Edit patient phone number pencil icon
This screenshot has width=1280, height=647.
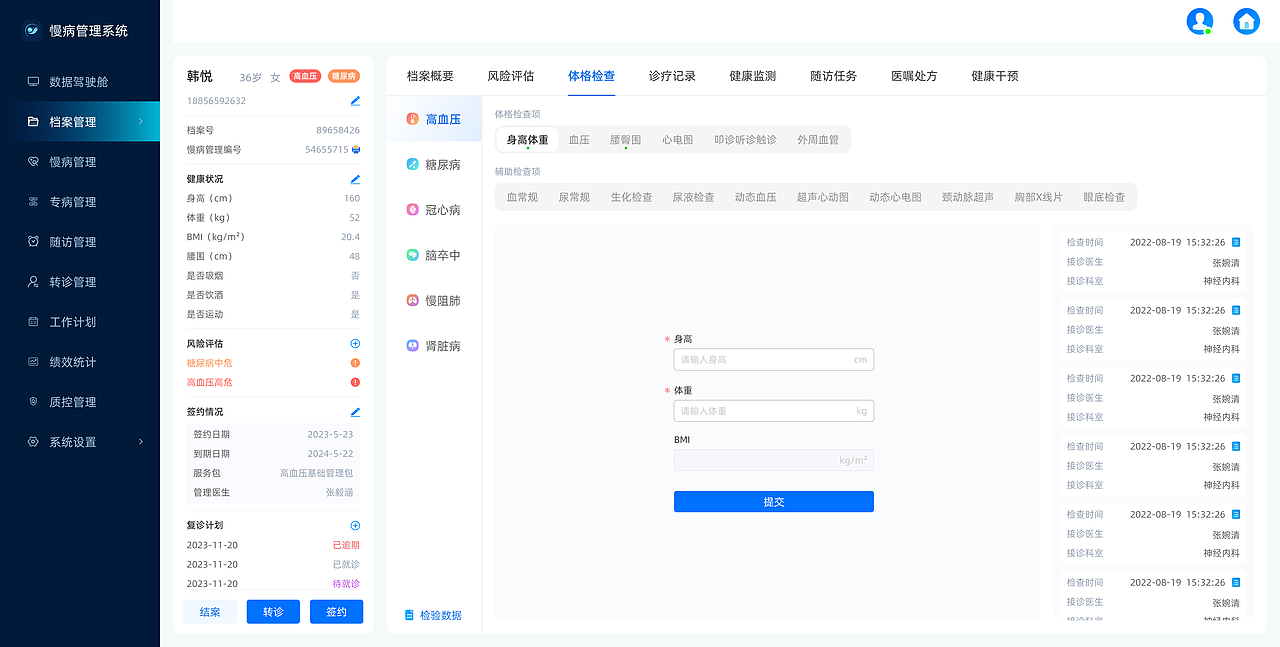[x=355, y=101]
